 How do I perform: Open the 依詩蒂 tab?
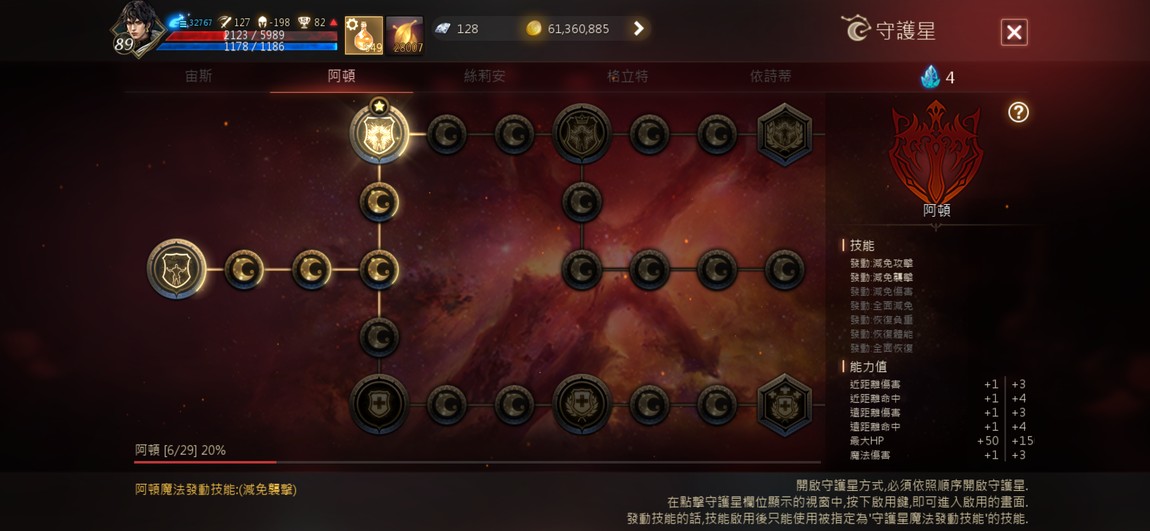[x=771, y=76]
